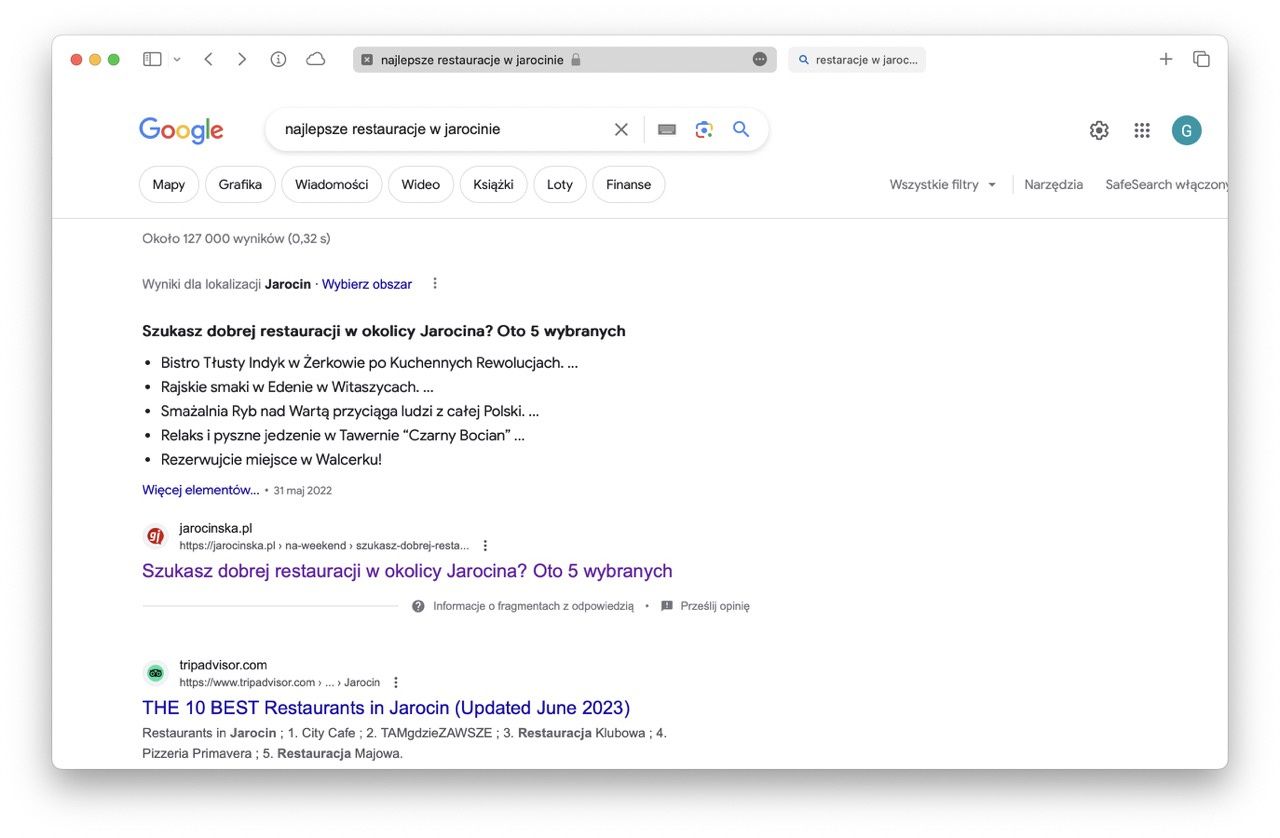Click the 'Około 127 000 wyników' text

(x=236, y=239)
